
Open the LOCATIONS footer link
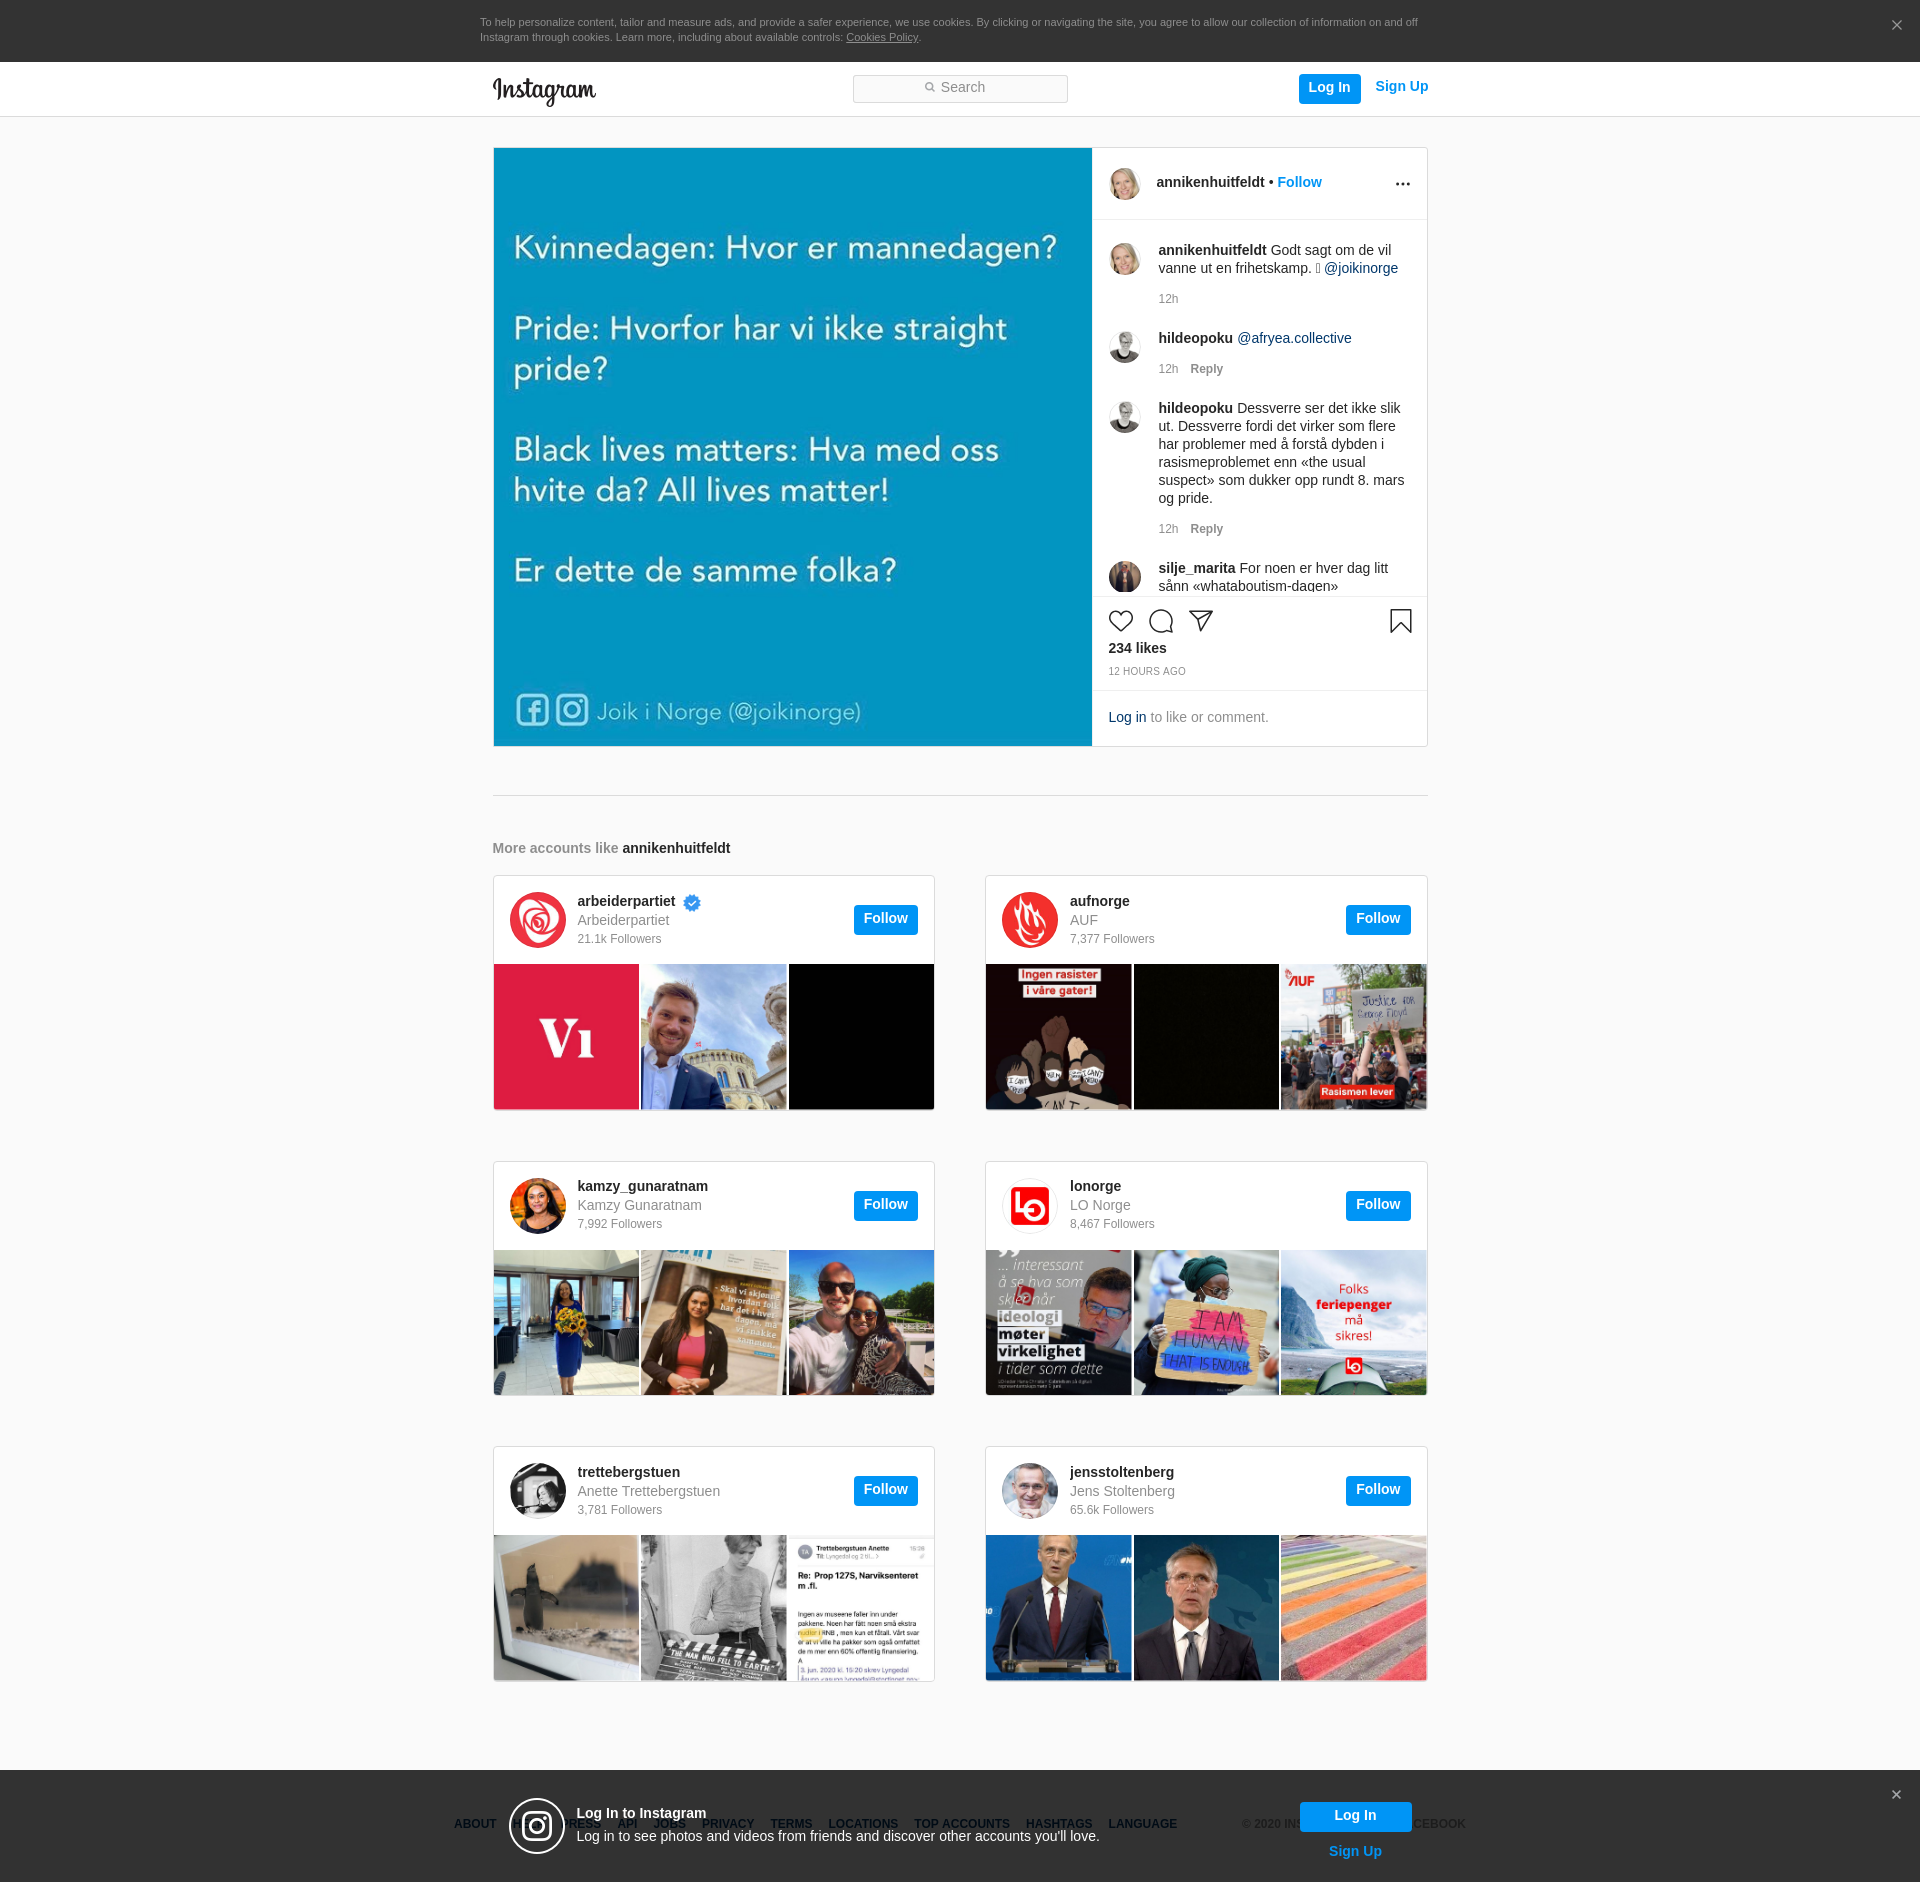(x=863, y=1824)
